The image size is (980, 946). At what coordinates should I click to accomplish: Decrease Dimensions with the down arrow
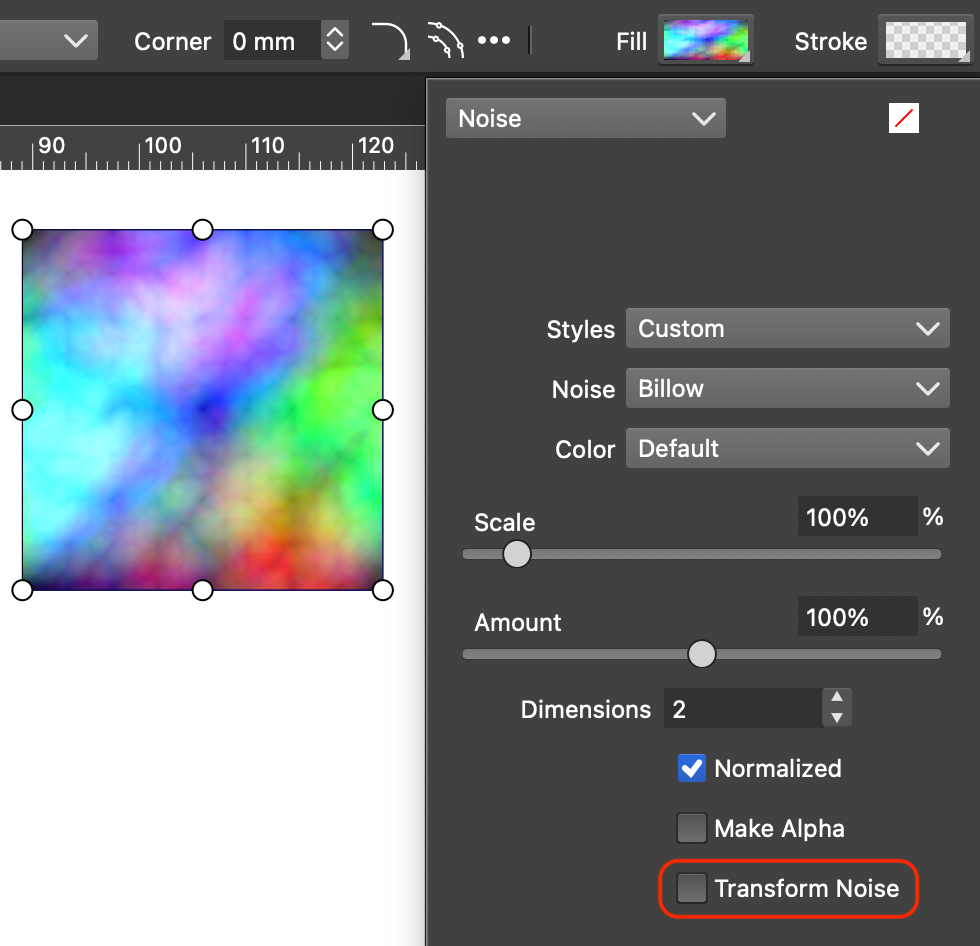pyautogui.click(x=837, y=719)
